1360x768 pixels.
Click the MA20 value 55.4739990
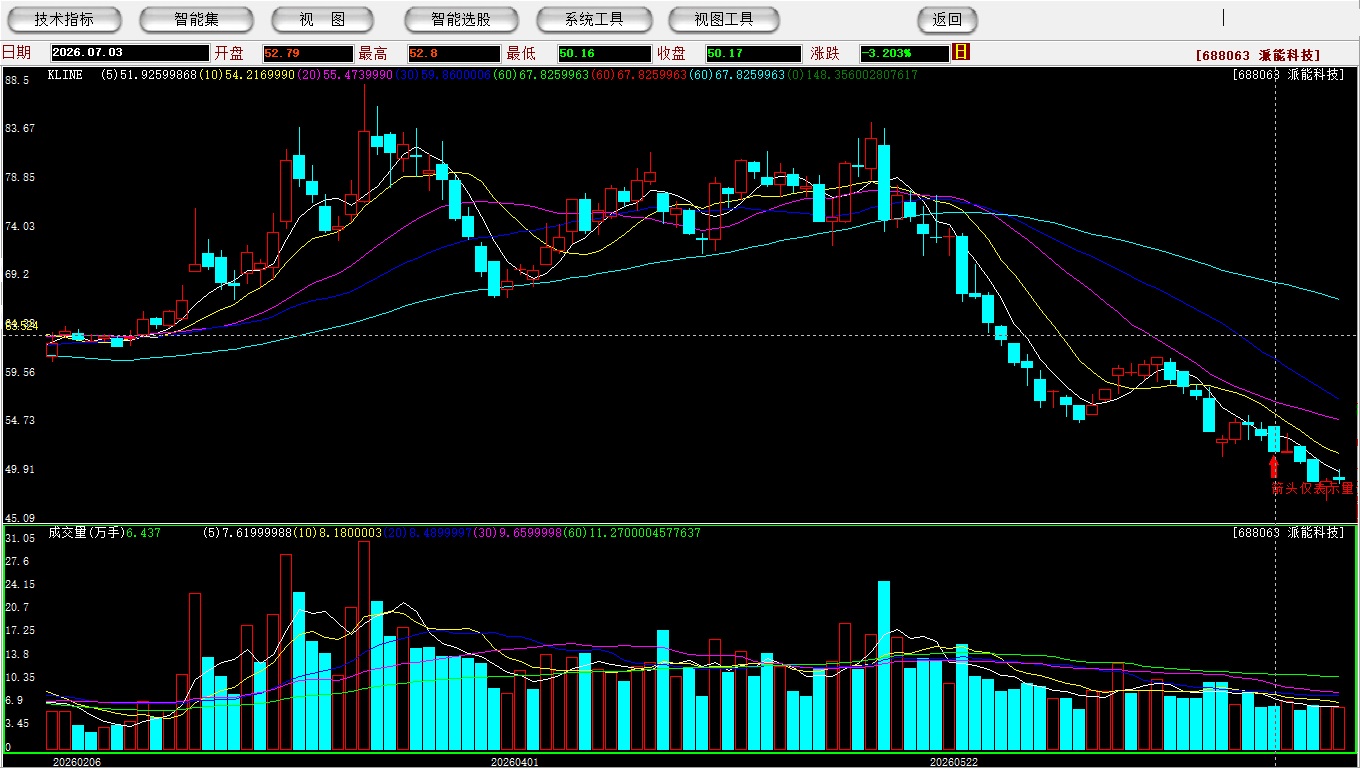(359, 75)
